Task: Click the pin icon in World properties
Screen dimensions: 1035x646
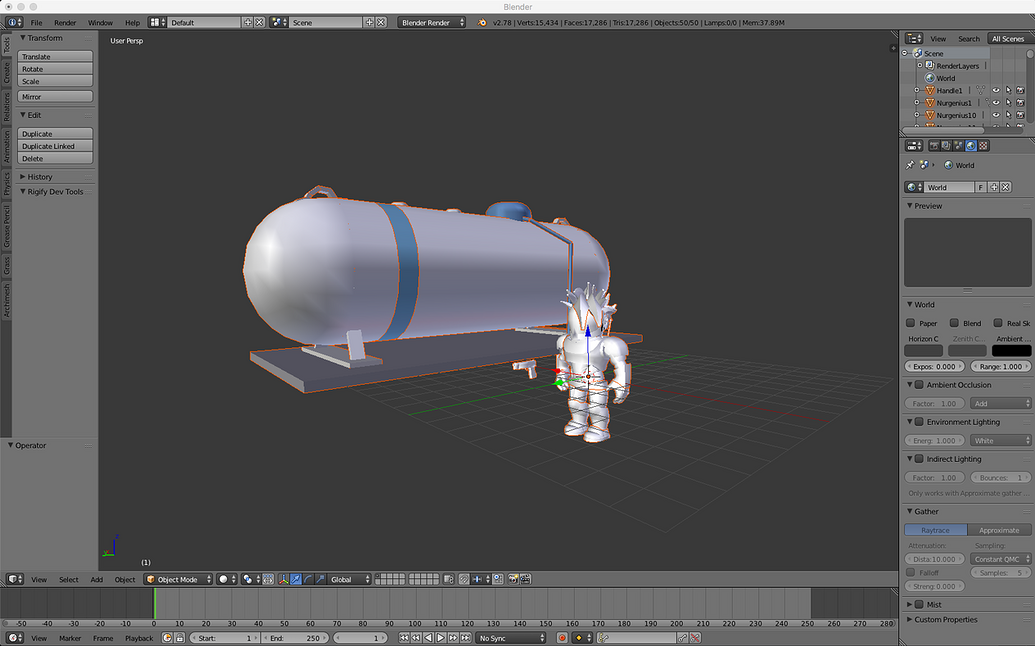Action: click(912, 164)
